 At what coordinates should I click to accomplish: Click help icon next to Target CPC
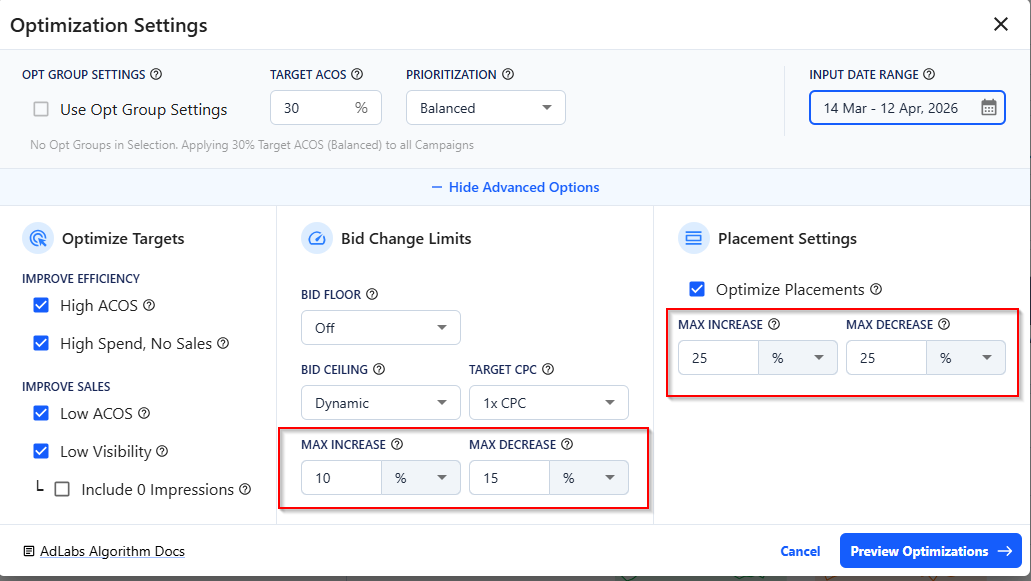(548, 369)
